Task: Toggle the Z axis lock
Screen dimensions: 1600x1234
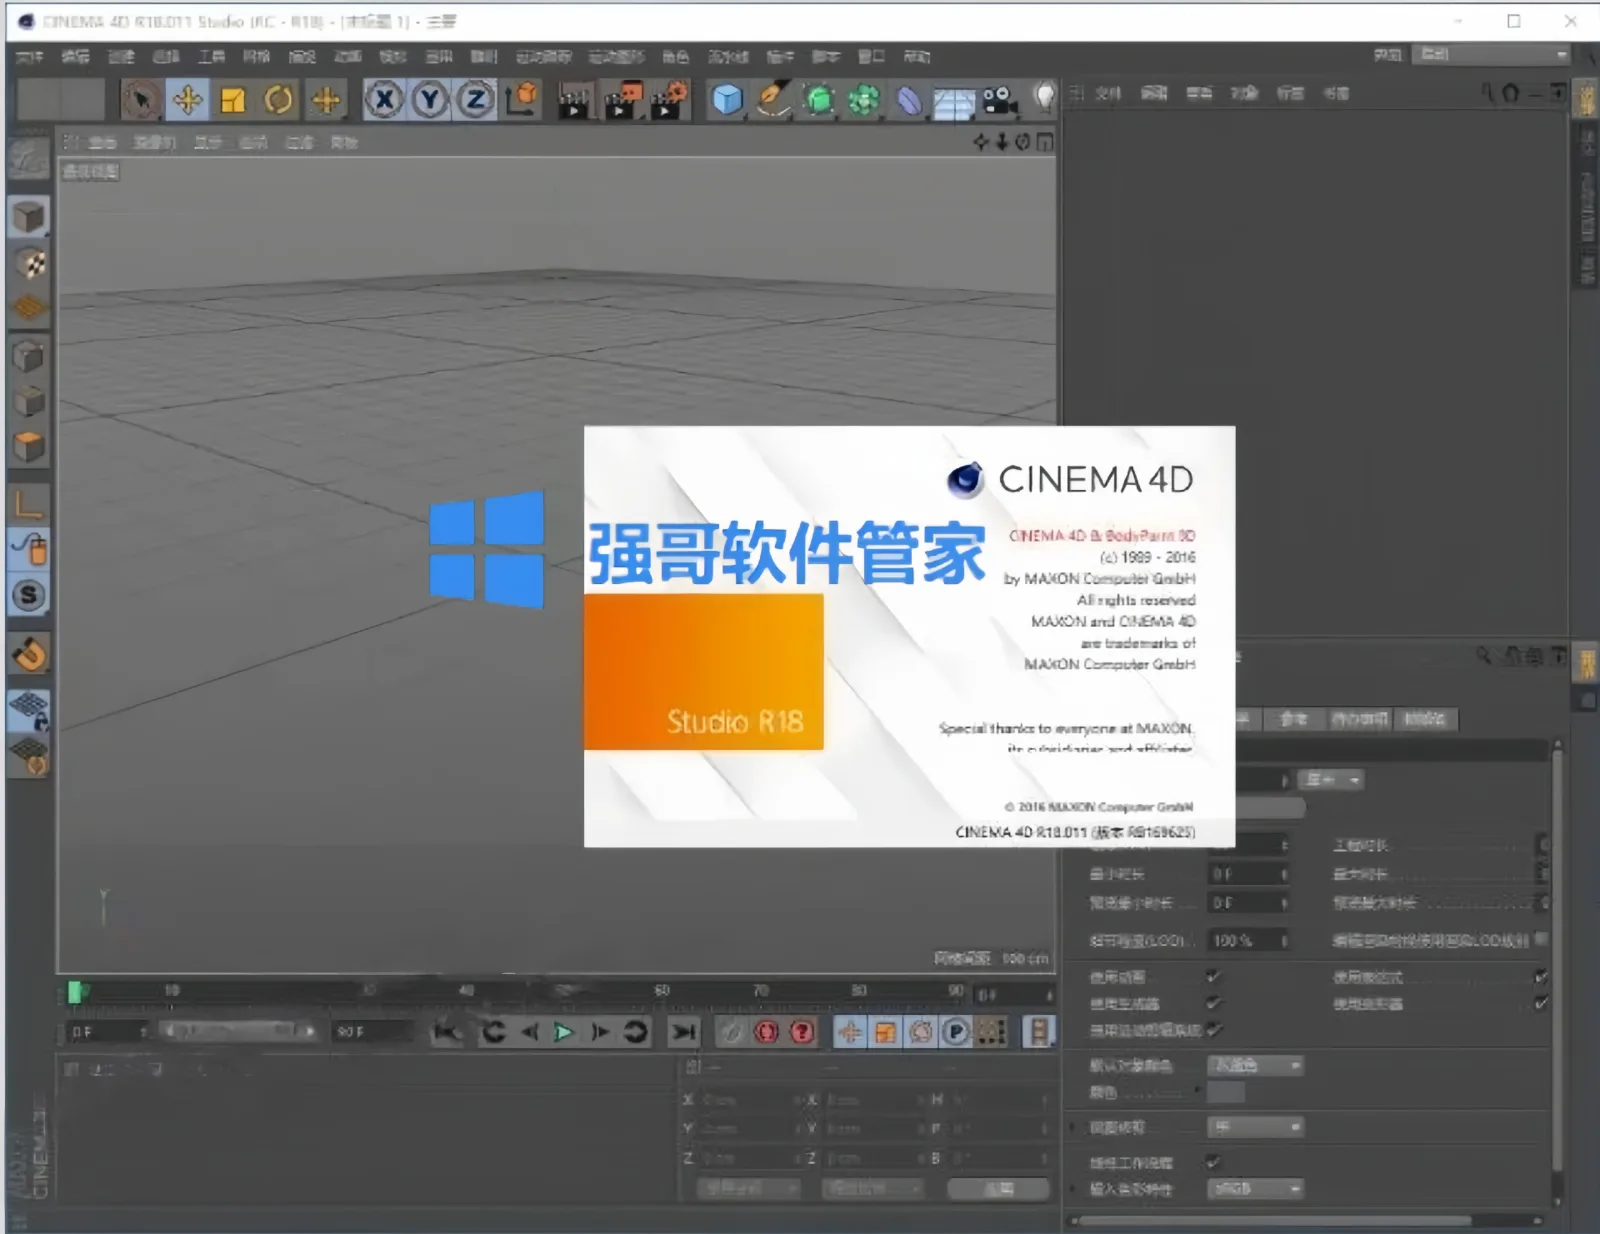Action: coord(476,100)
